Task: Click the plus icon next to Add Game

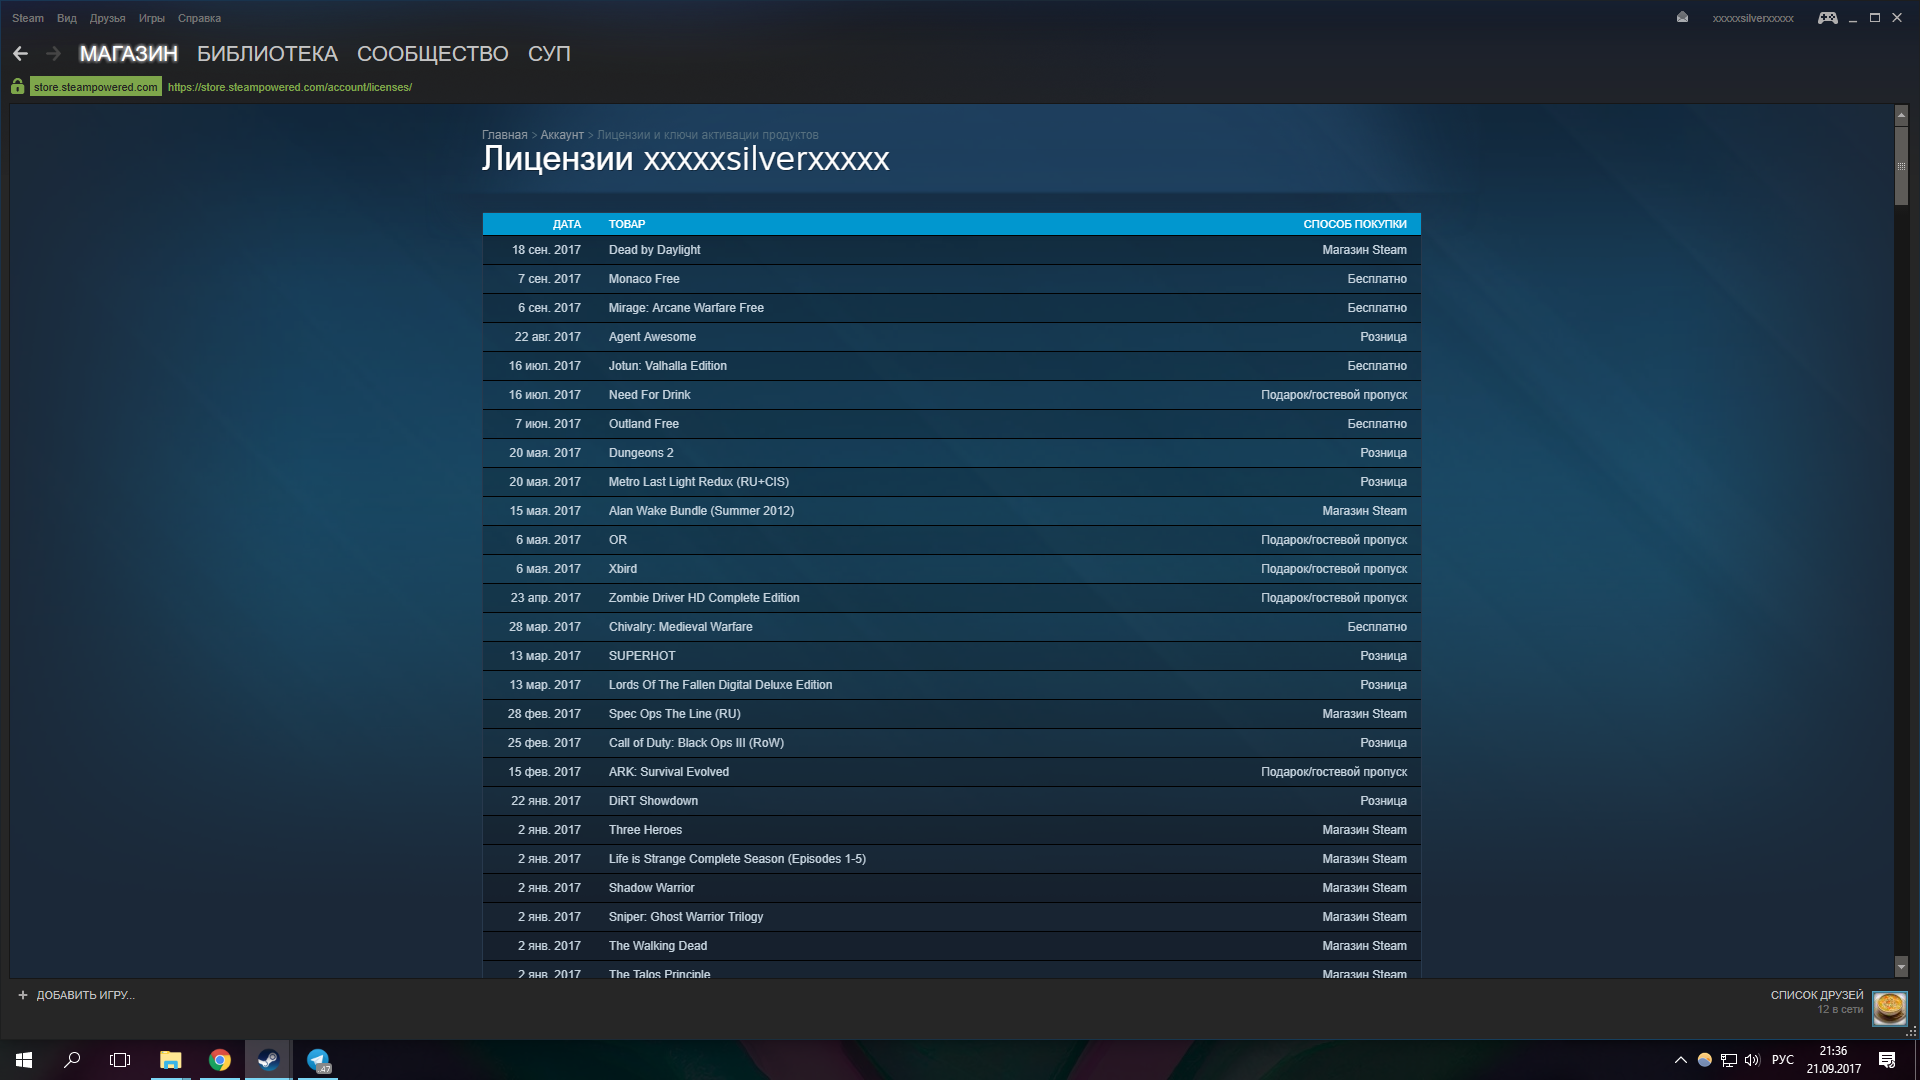Action: click(x=23, y=995)
